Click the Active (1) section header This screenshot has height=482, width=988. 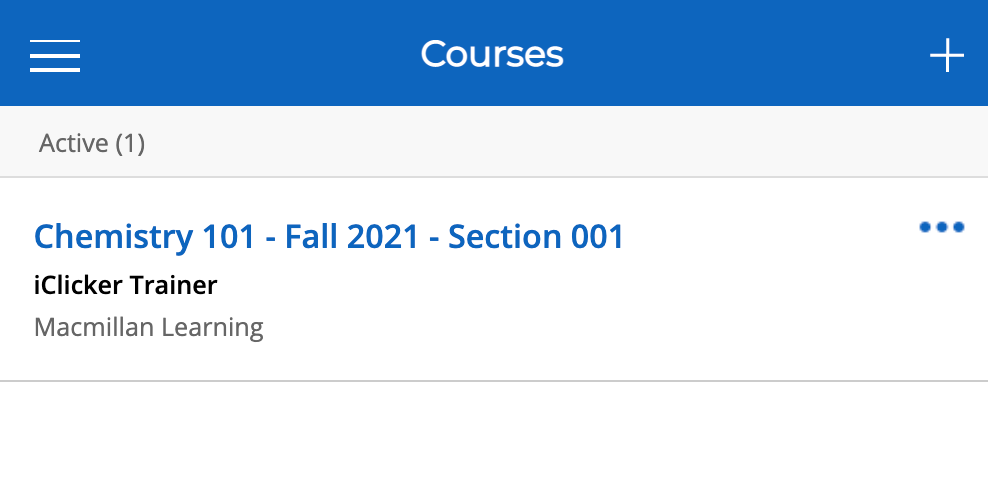[92, 143]
